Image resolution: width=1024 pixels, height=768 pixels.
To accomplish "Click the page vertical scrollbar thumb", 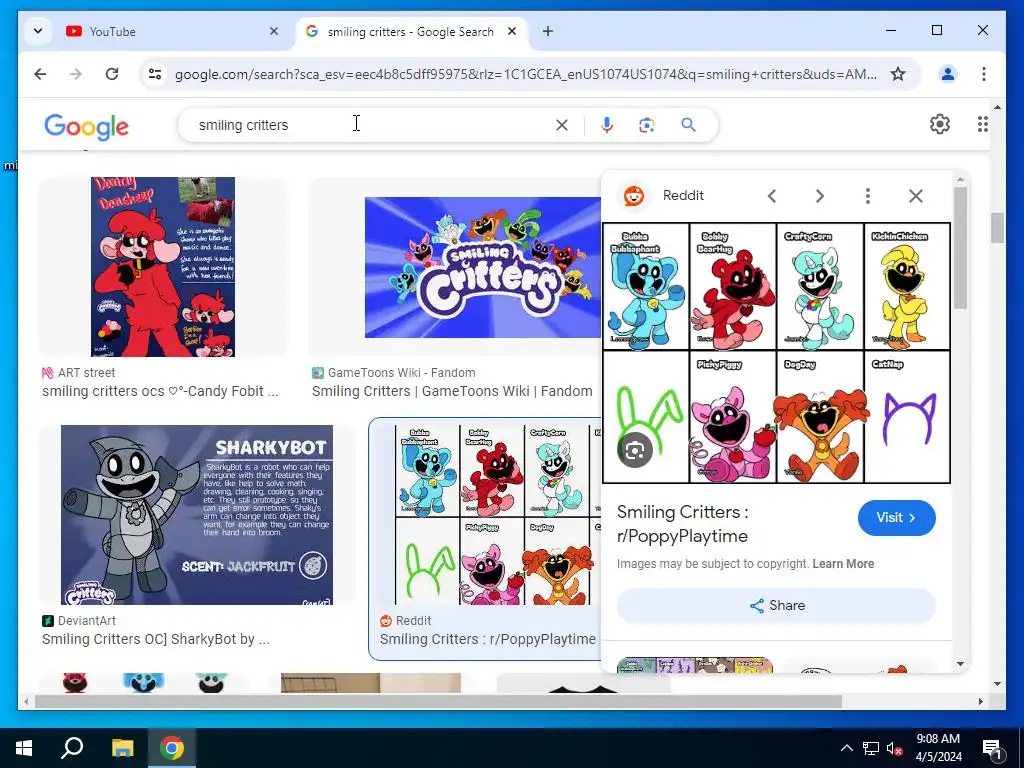I will (x=997, y=228).
